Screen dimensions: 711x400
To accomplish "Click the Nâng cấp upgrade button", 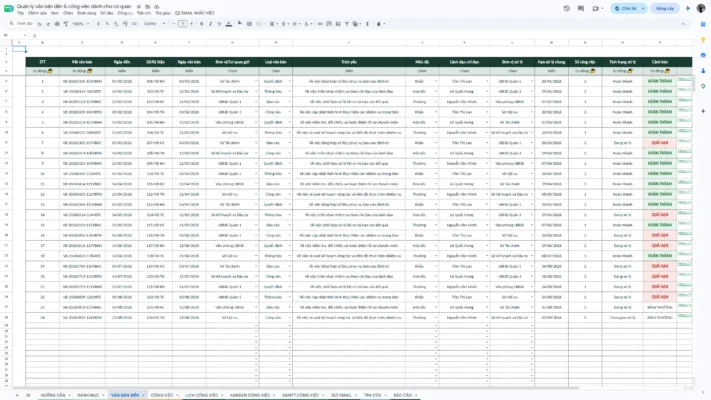I will [x=665, y=8].
